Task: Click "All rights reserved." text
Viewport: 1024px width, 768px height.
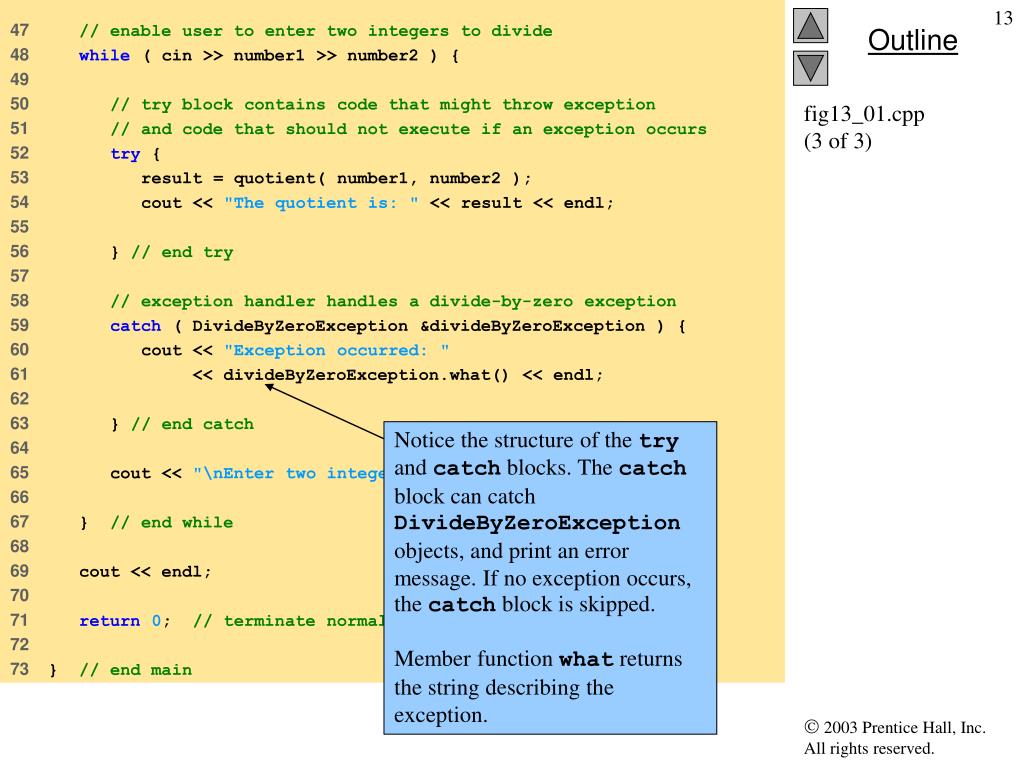Action: pyautogui.click(x=869, y=748)
